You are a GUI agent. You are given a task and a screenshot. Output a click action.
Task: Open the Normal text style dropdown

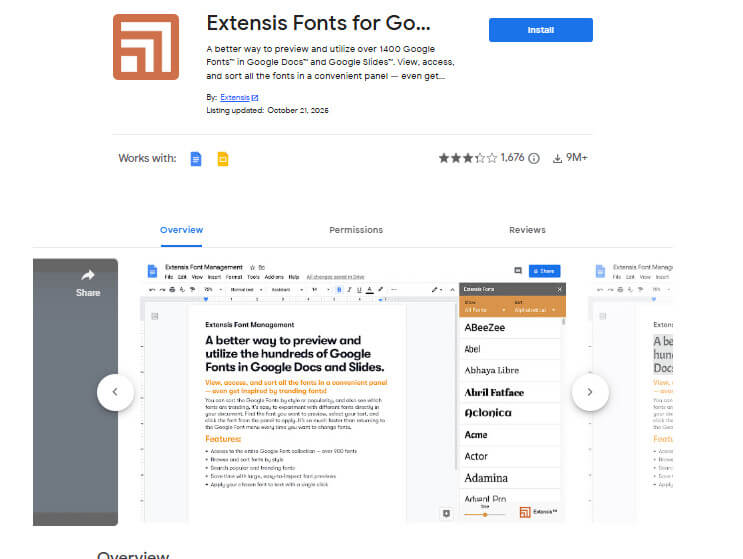click(x=246, y=289)
